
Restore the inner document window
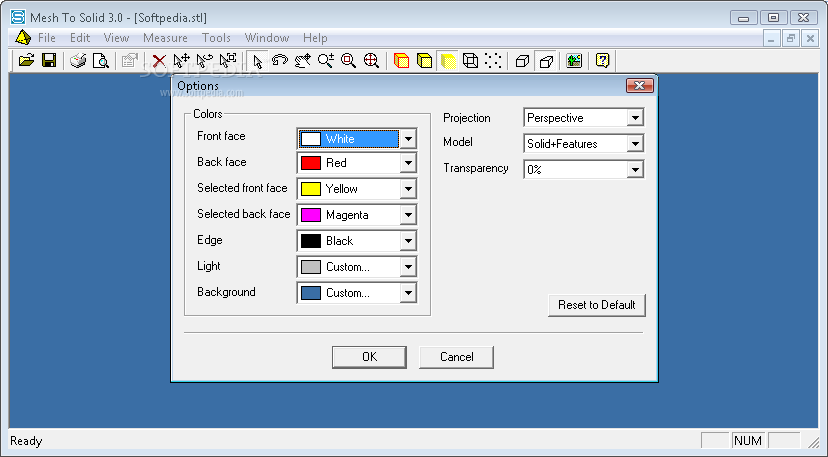(x=791, y=39)
